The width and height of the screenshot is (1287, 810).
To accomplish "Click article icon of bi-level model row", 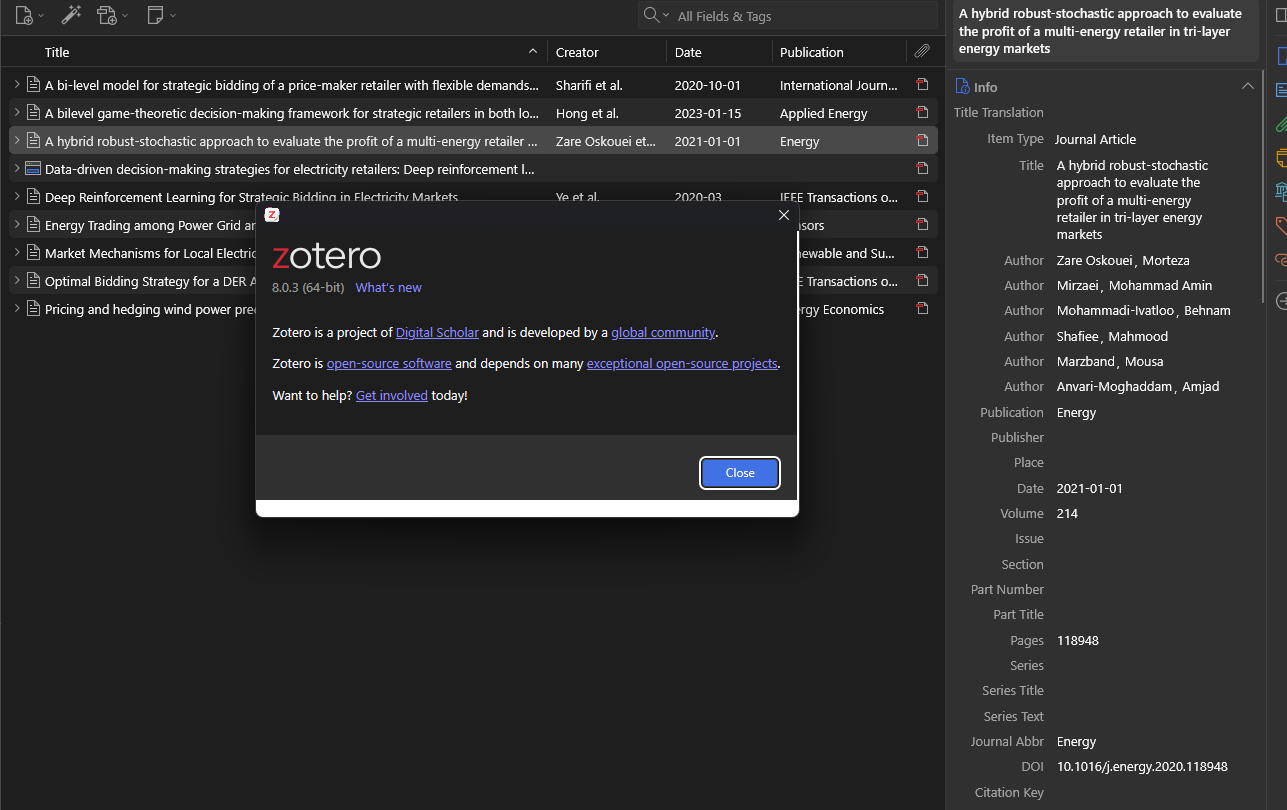I will click(33, 85).
